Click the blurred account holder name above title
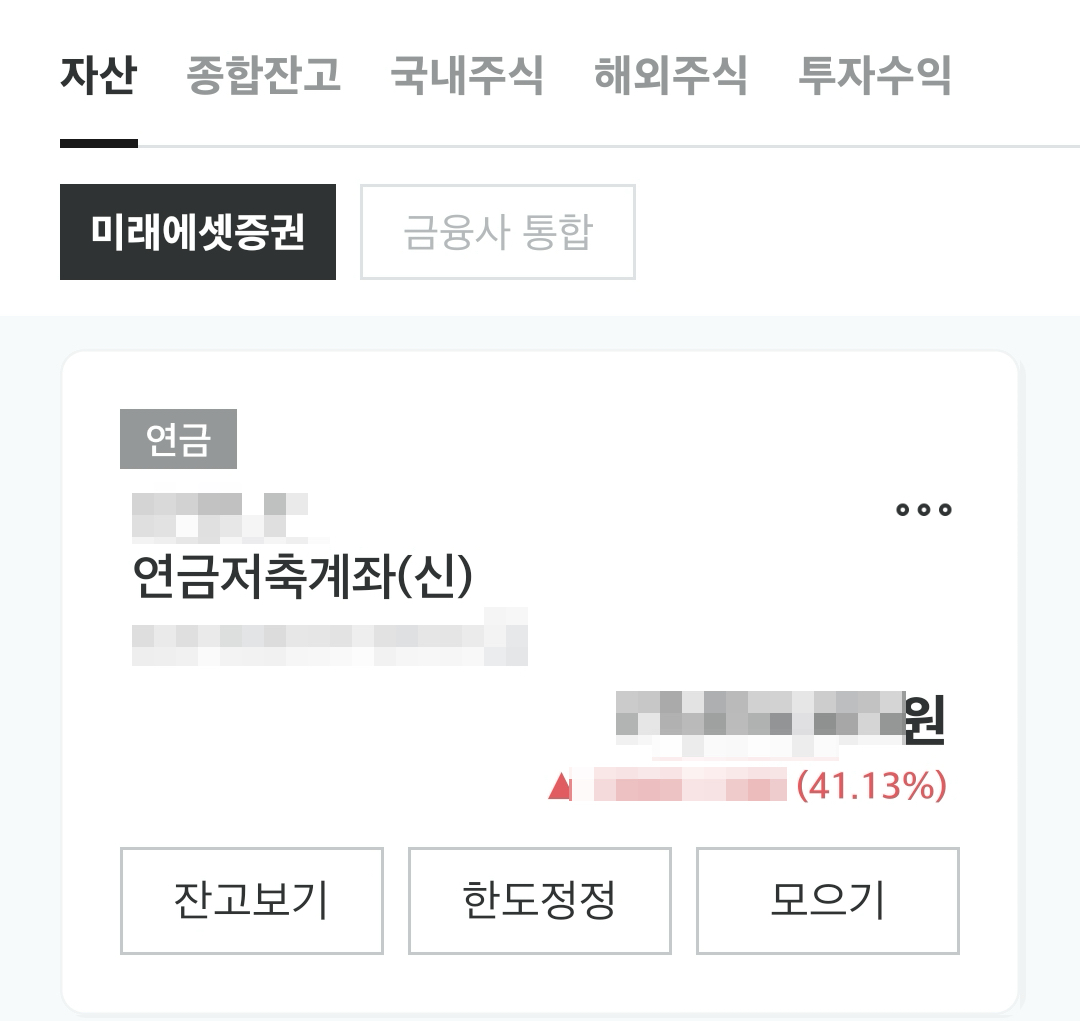 pos(220,515)
